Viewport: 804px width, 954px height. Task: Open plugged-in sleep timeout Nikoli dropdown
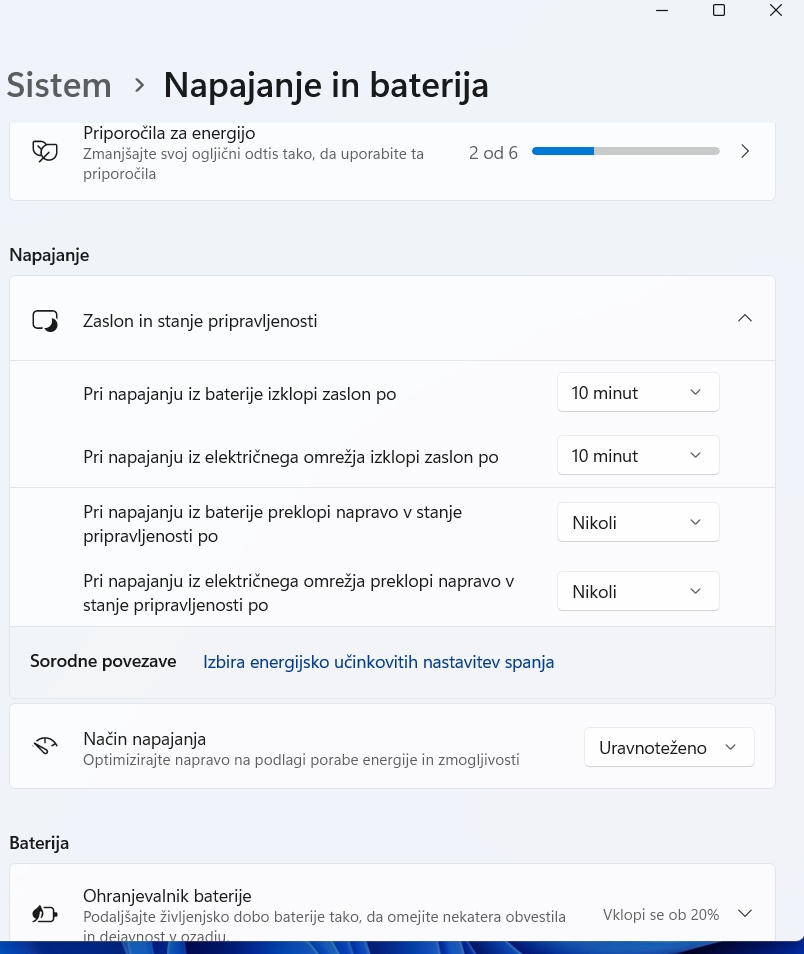click(638, 591)
